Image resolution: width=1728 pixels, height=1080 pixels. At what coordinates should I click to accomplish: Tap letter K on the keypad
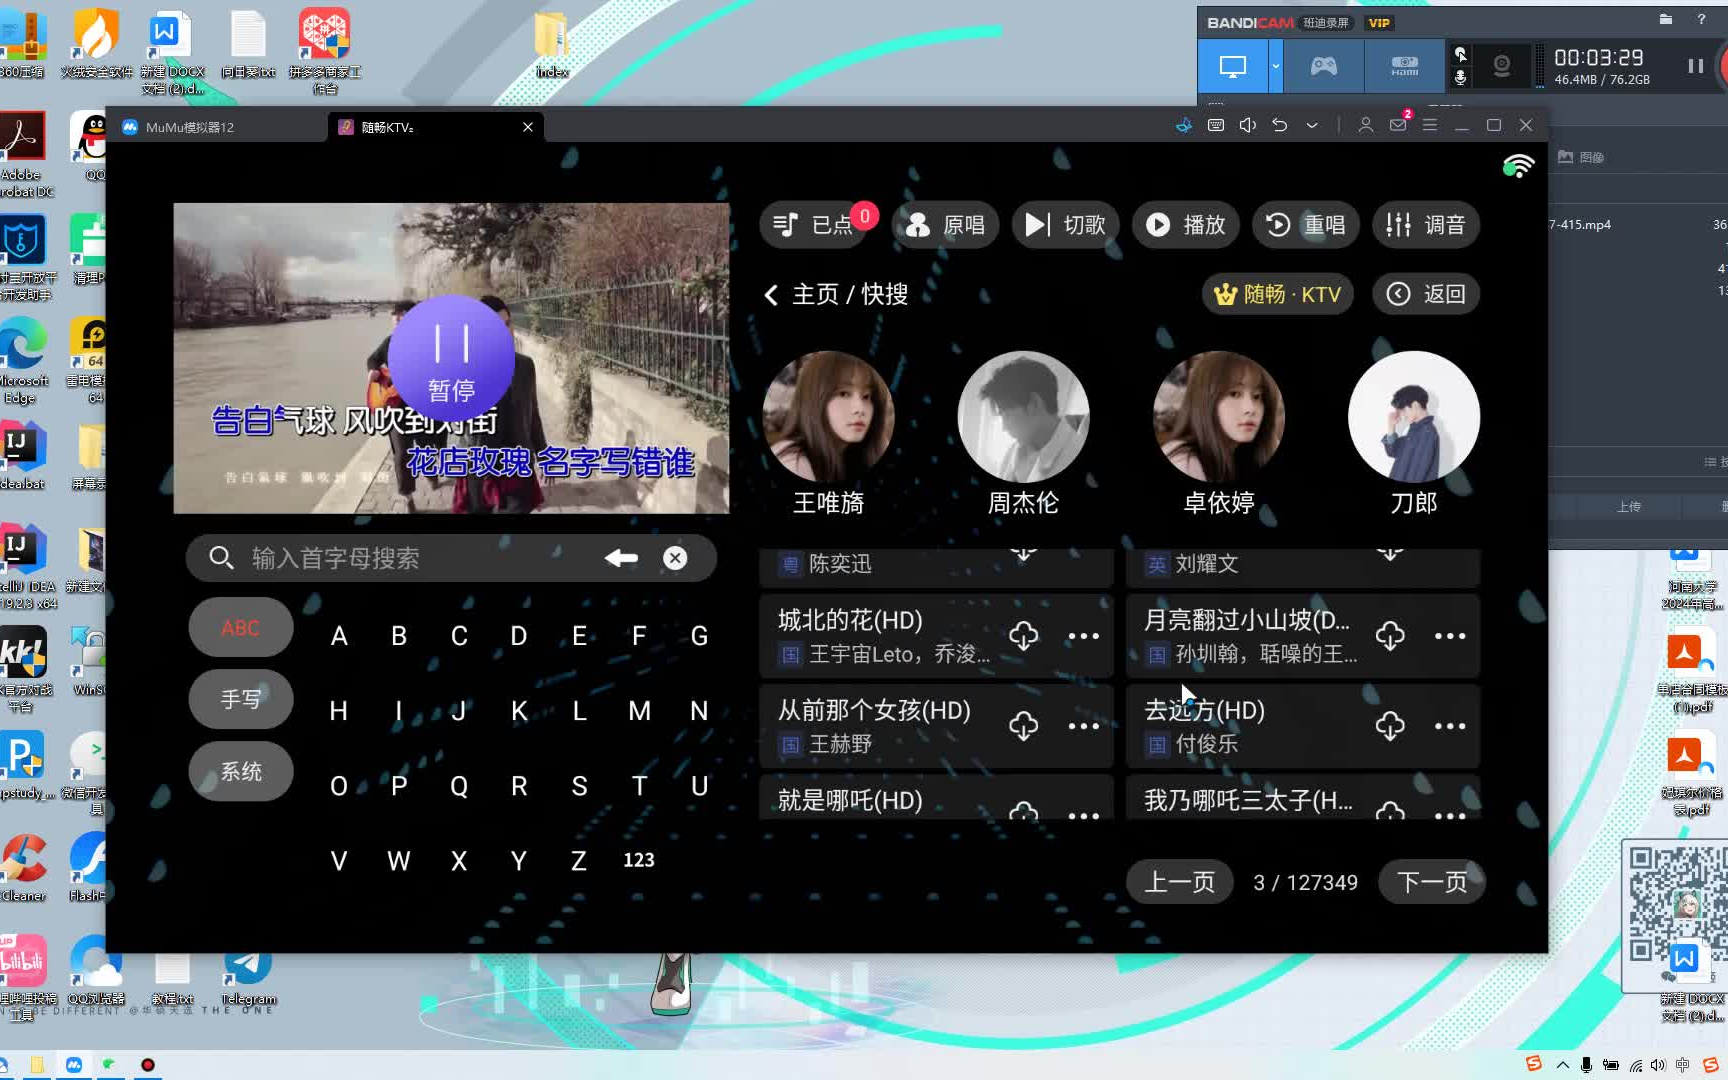coord(519,711)
